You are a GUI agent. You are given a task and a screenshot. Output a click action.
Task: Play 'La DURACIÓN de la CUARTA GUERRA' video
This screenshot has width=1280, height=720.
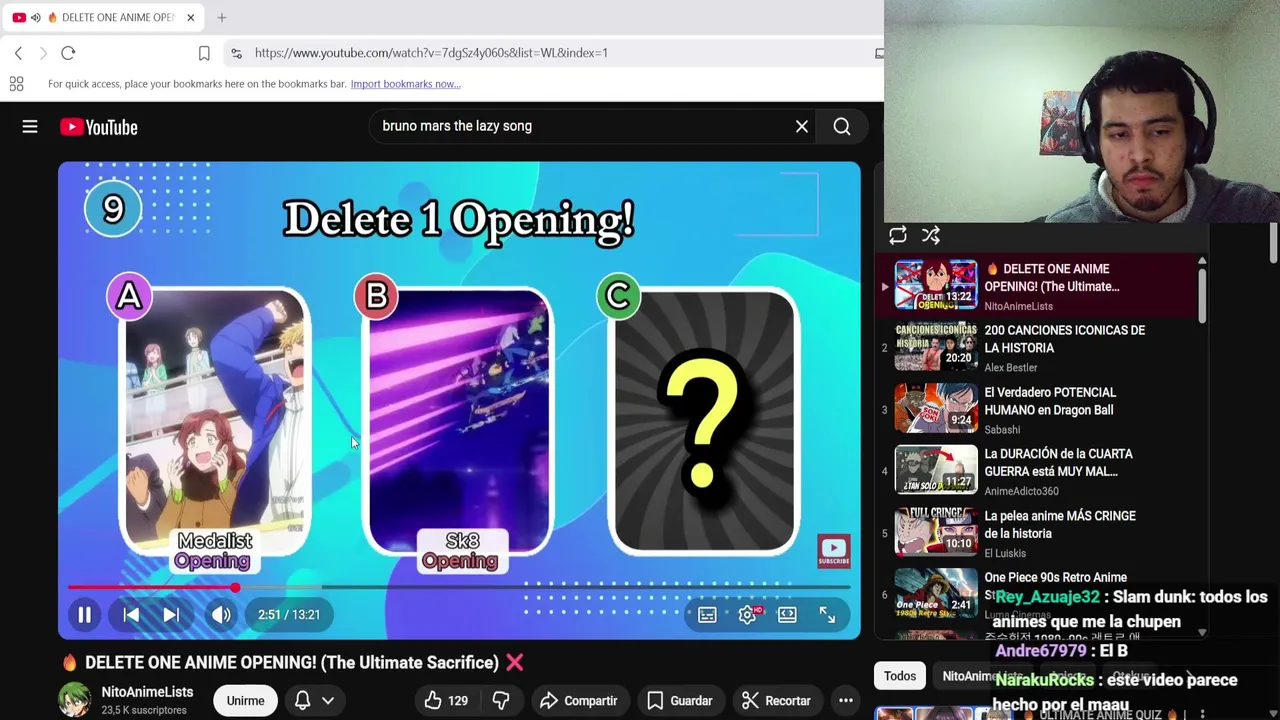coord(1037,471)
